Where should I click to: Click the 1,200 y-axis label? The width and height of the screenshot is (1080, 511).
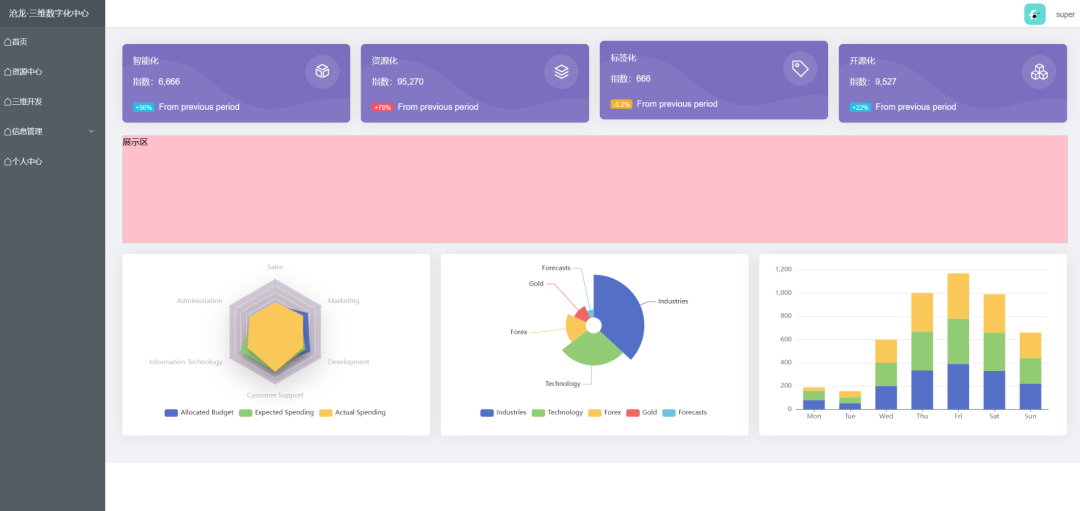(783, 269)
